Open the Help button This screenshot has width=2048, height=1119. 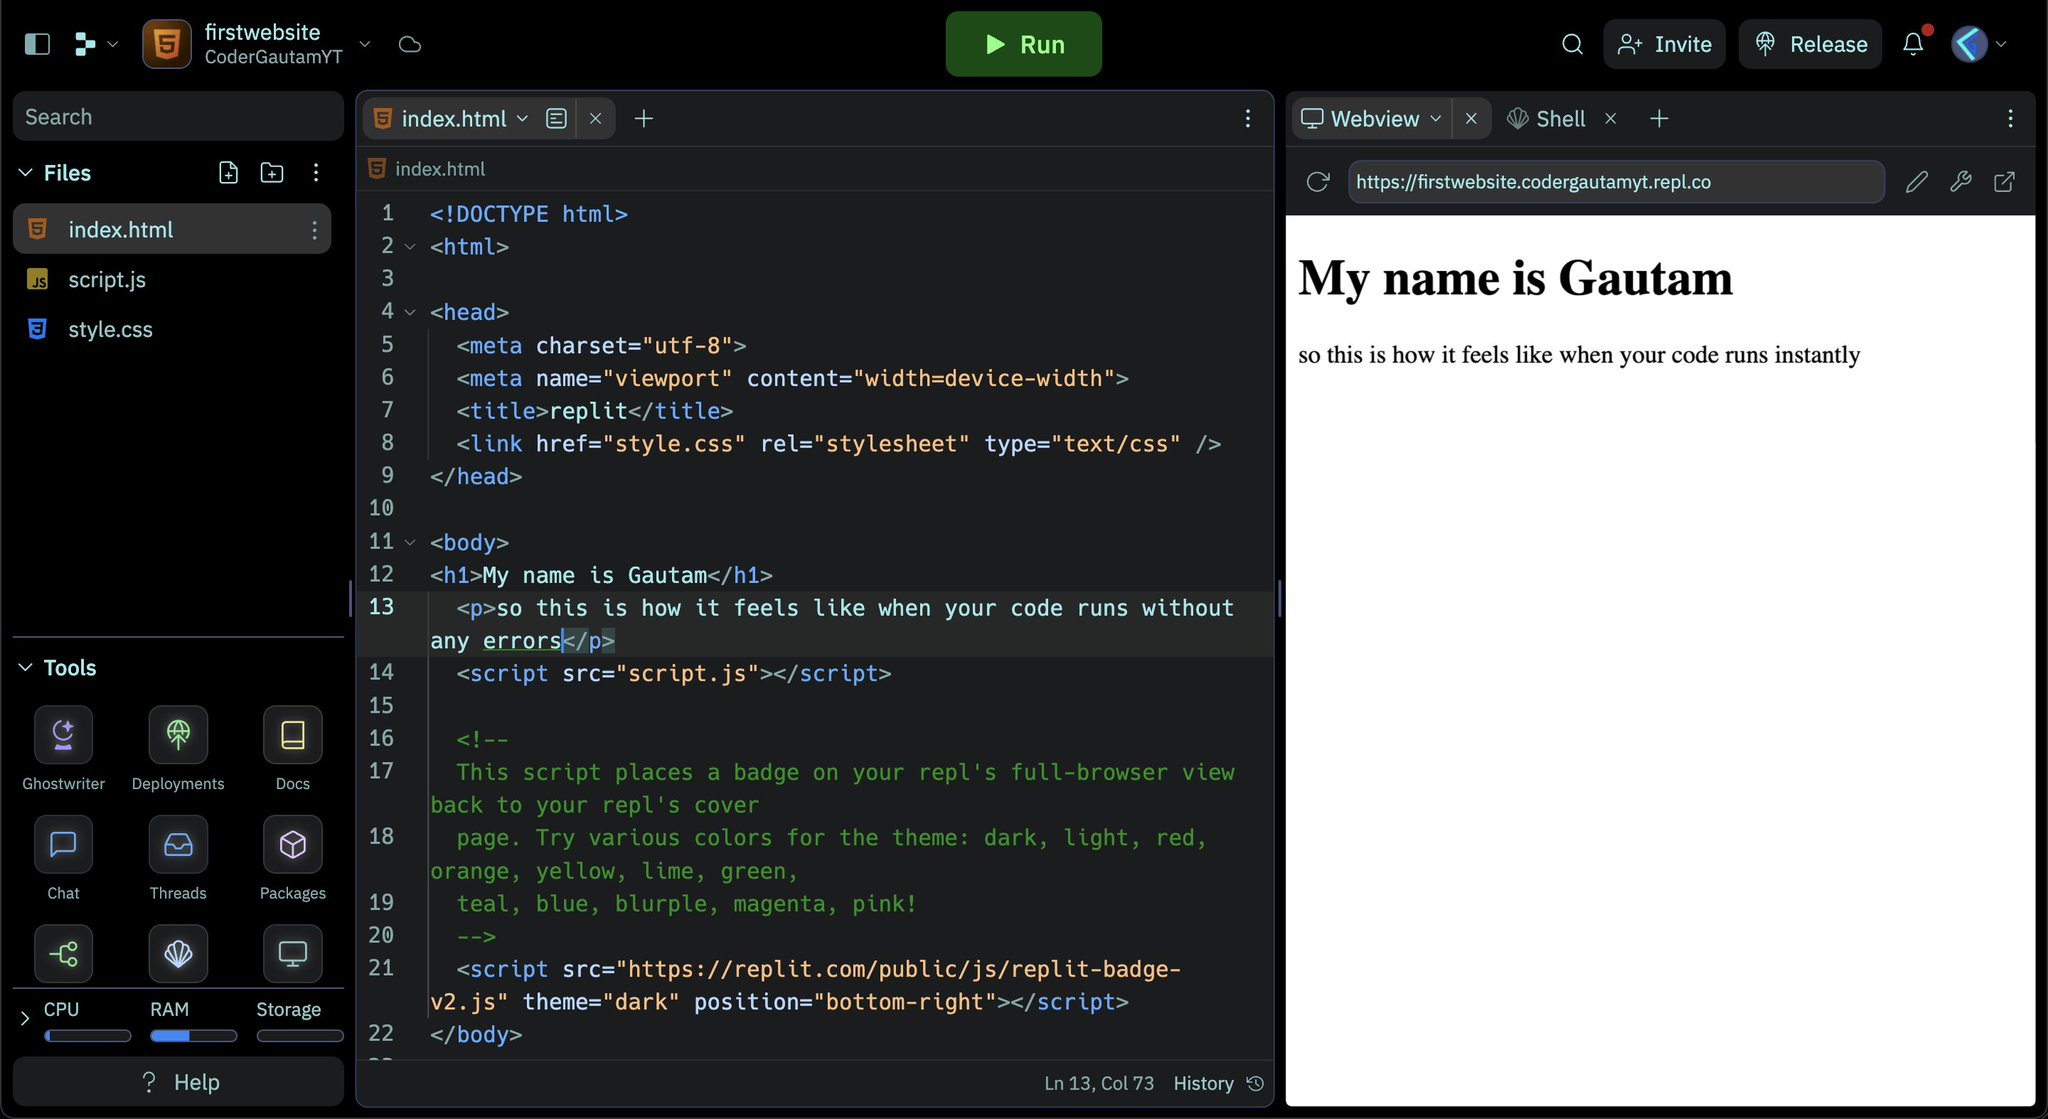pos(178,1082)
